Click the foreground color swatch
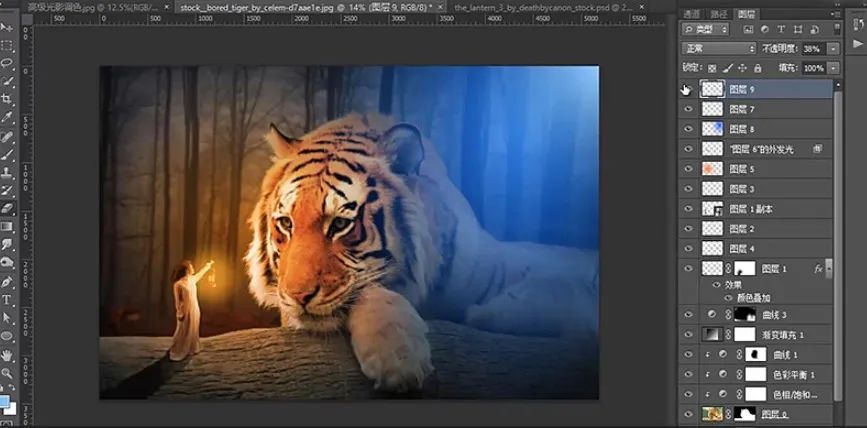This screenshot has width=867, height=428. click(5, 401)
